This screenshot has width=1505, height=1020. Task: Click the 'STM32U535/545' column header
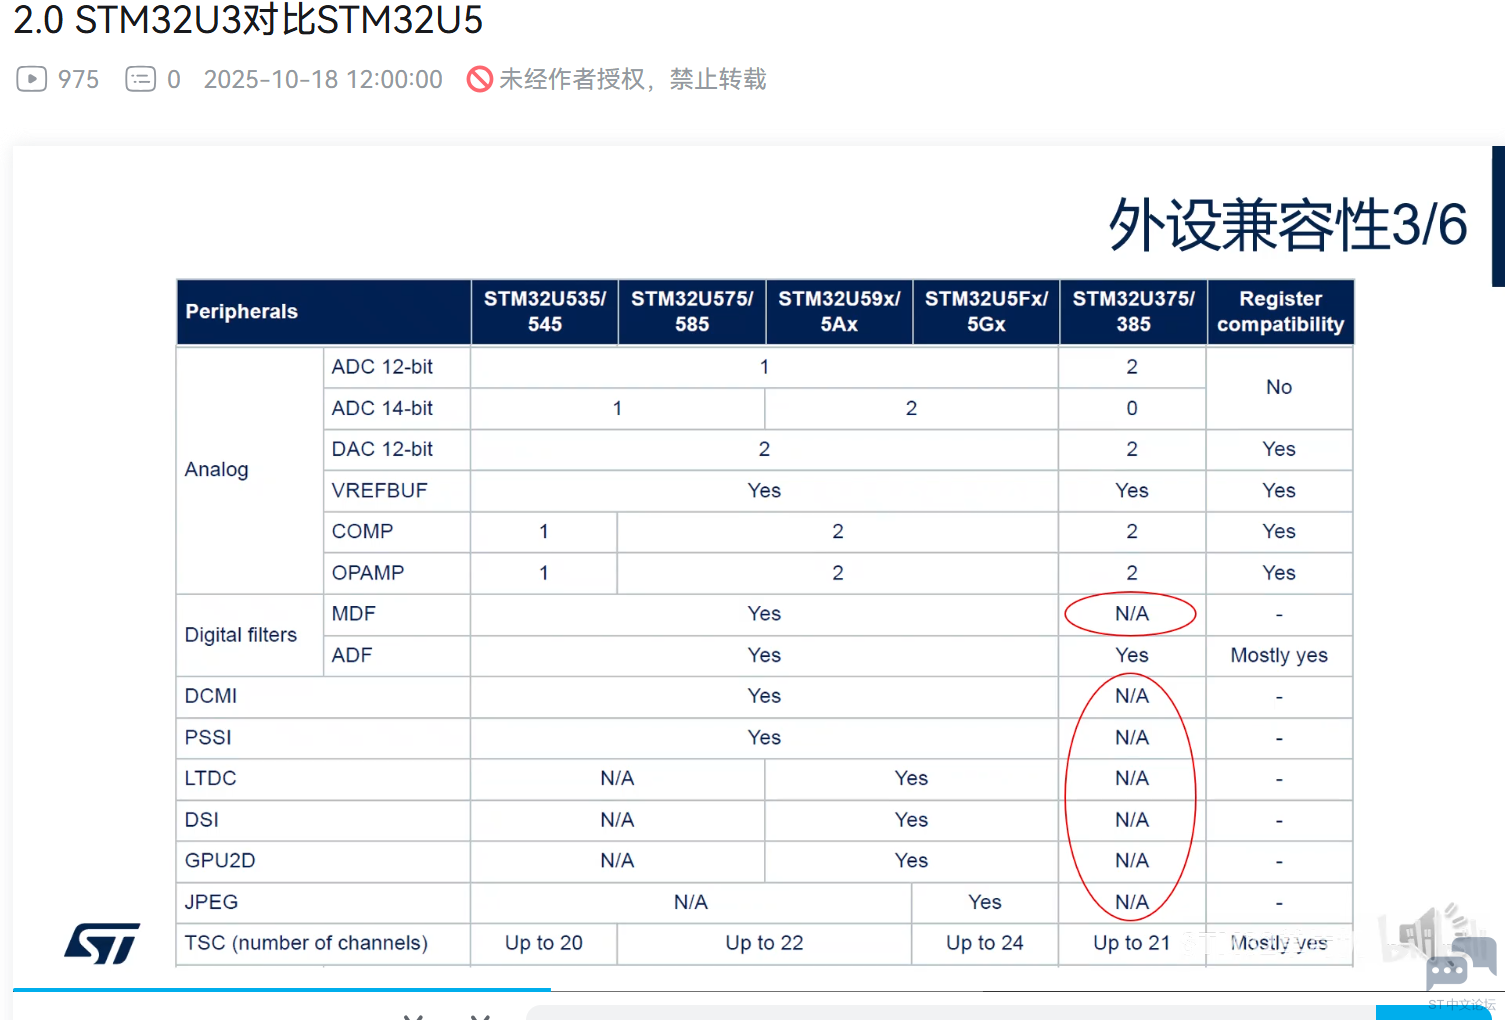(x=545, y=311)
